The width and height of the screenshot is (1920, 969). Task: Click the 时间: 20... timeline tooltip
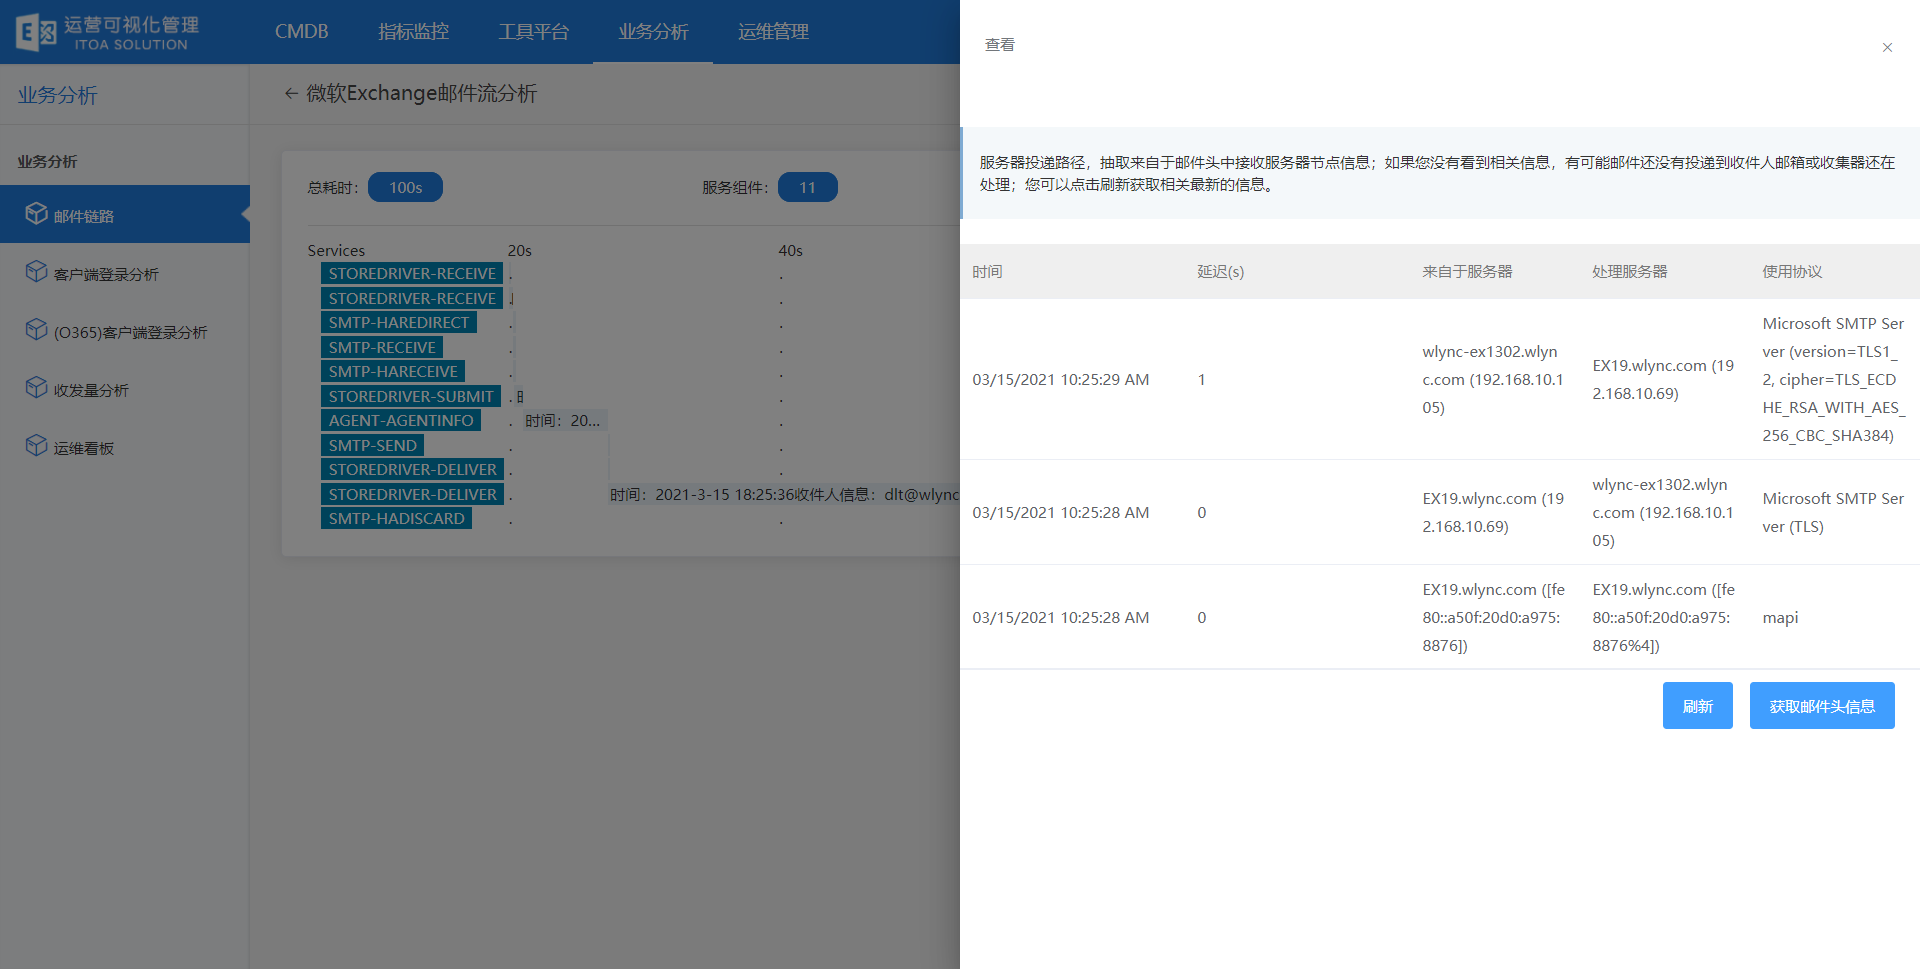point(563,420)
